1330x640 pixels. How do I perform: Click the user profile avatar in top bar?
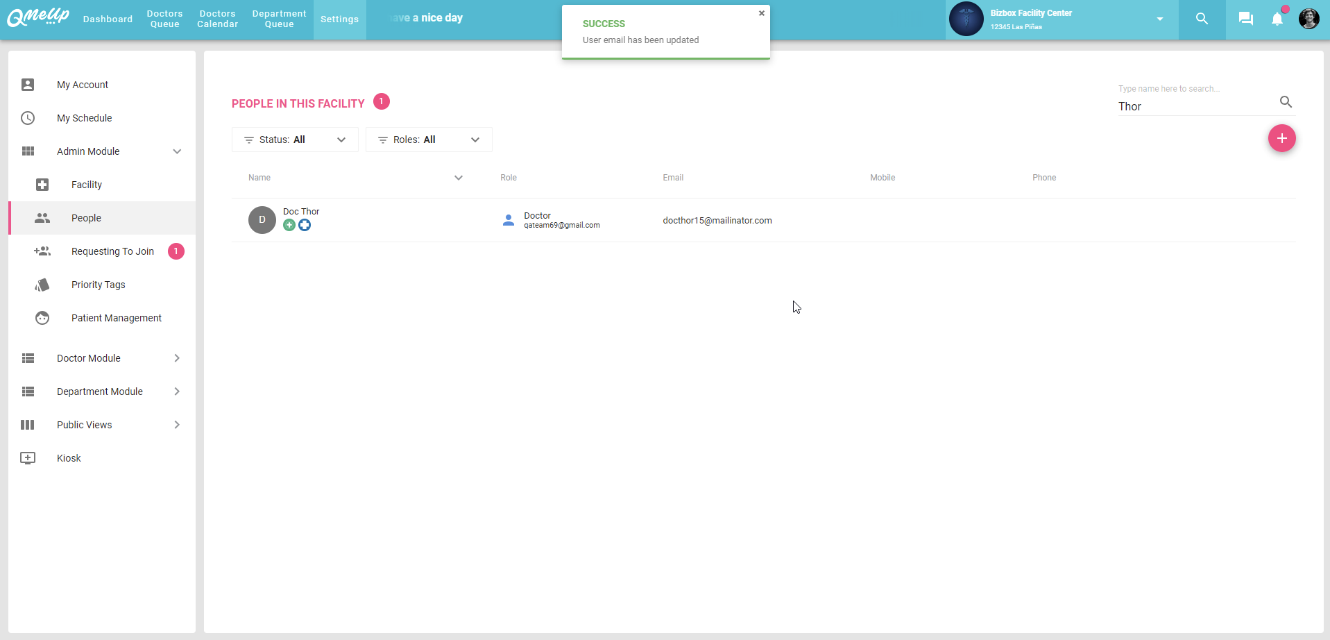pyautogui.click(x=1308, y=19)
